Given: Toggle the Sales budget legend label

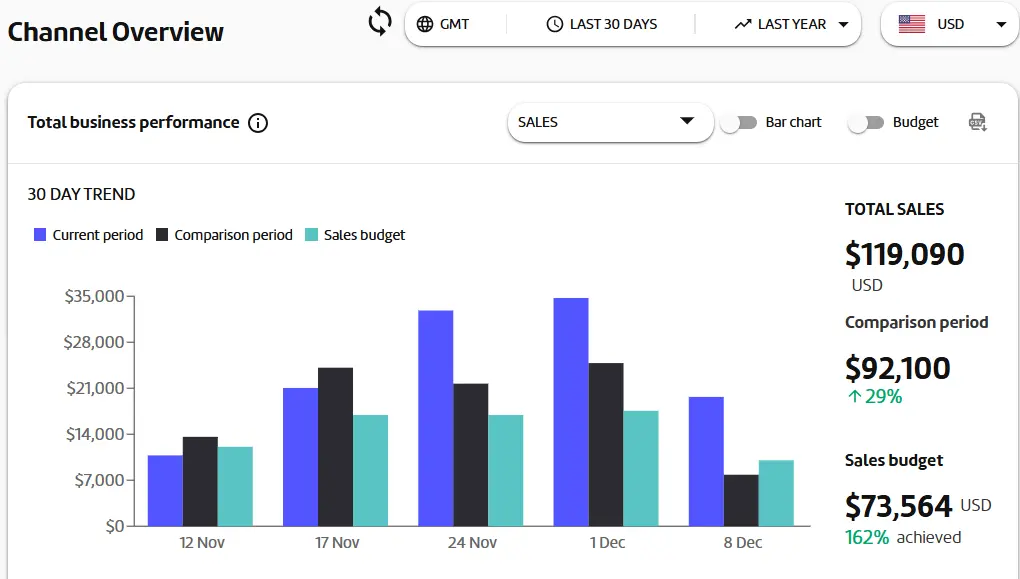Looking at the screenshot, I should coord(364,235).
